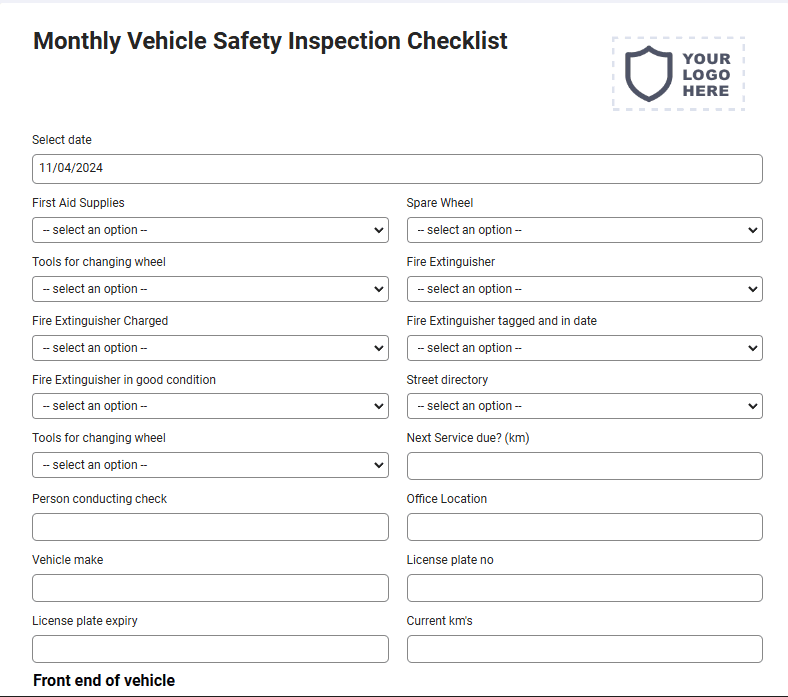Click the Select date field showing 11/04/2024
788x697 pixels.
point(397,169)
